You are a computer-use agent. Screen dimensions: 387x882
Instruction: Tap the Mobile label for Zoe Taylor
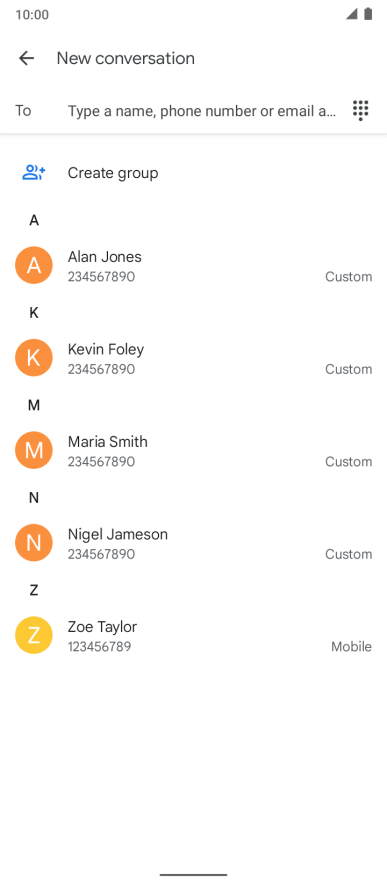pyautogui.click(x=351, y=646)
